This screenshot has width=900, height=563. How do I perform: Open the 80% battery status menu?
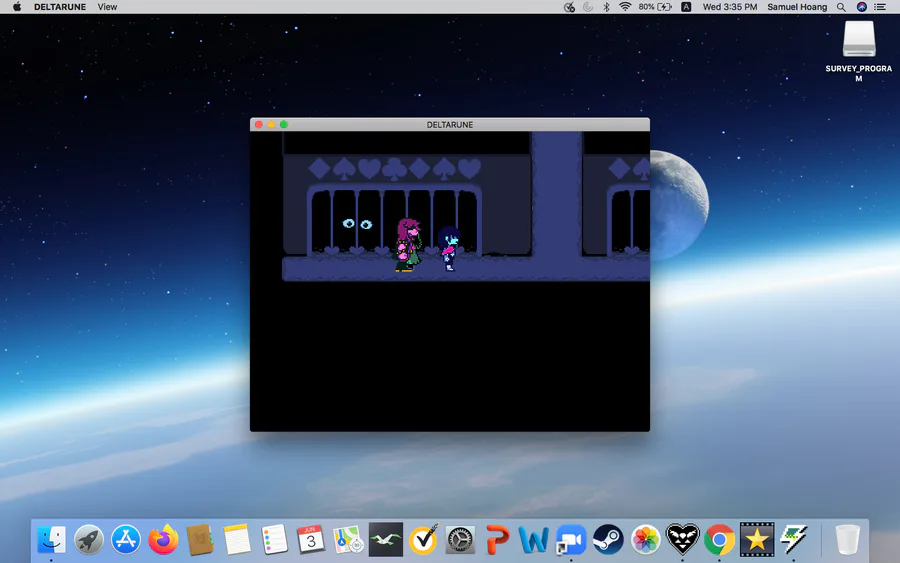[x=655, y=7]
